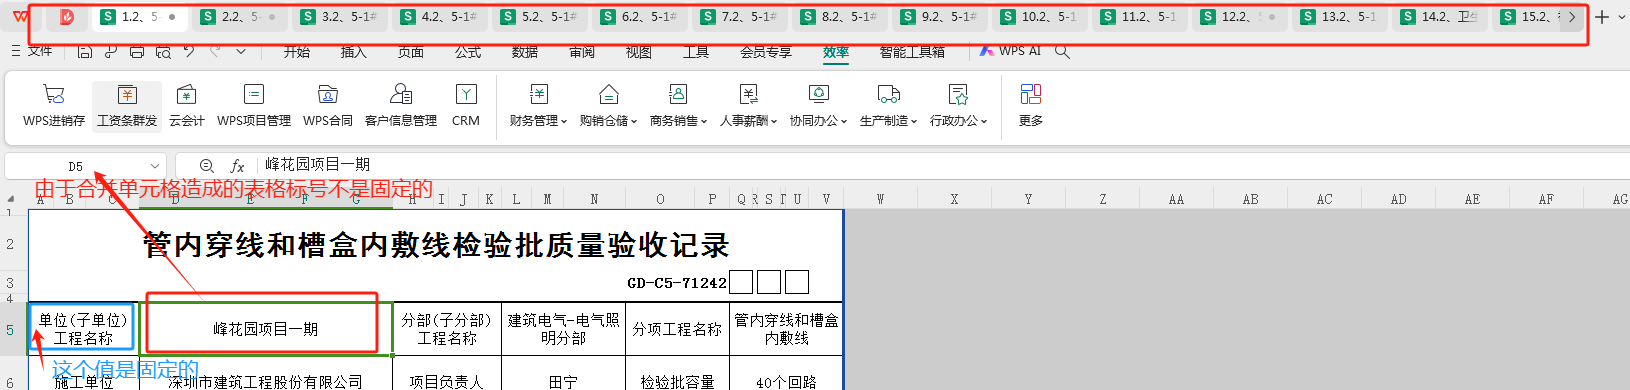Open the cell name box dropdown arrow
This screenshot has height=390, width=1630.
155,166
